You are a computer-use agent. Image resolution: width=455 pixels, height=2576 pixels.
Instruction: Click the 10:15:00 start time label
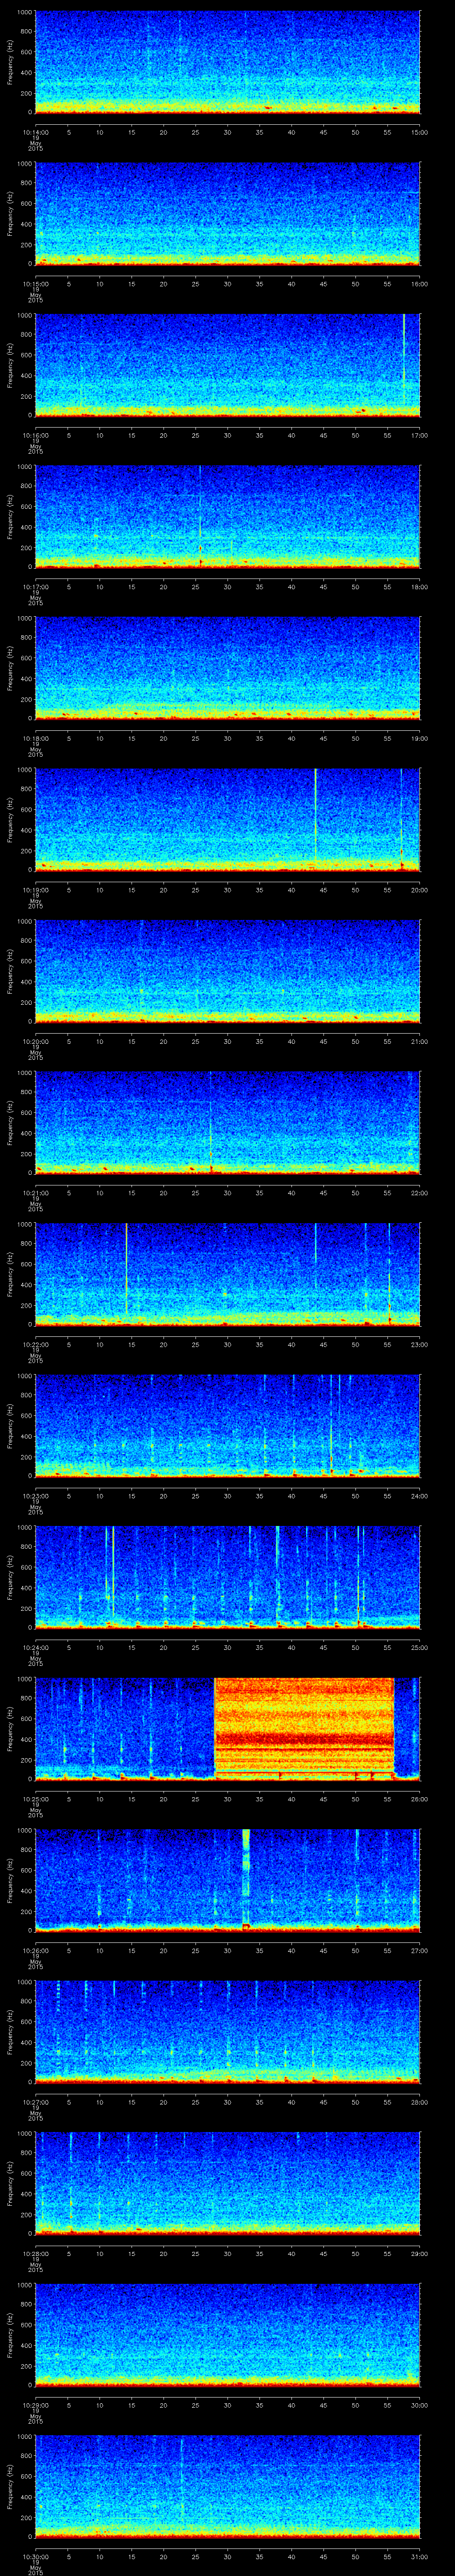click(35, 284)
